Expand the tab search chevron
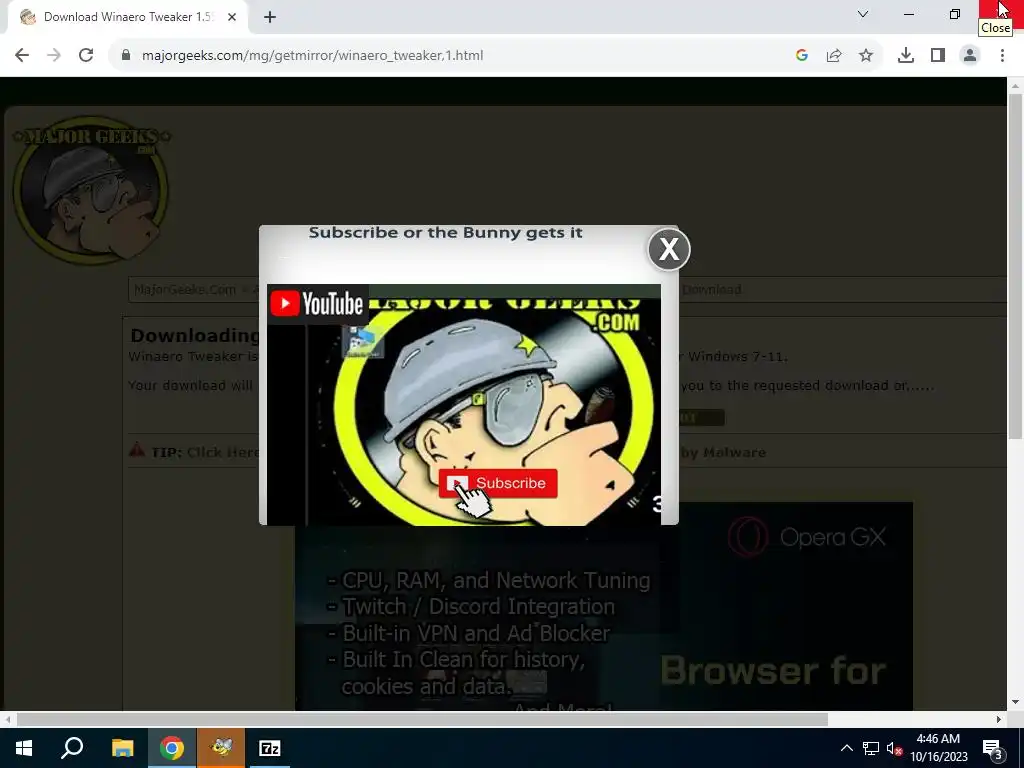Image resolution: width=1024 pixels, height=768 pixels. 863,14
